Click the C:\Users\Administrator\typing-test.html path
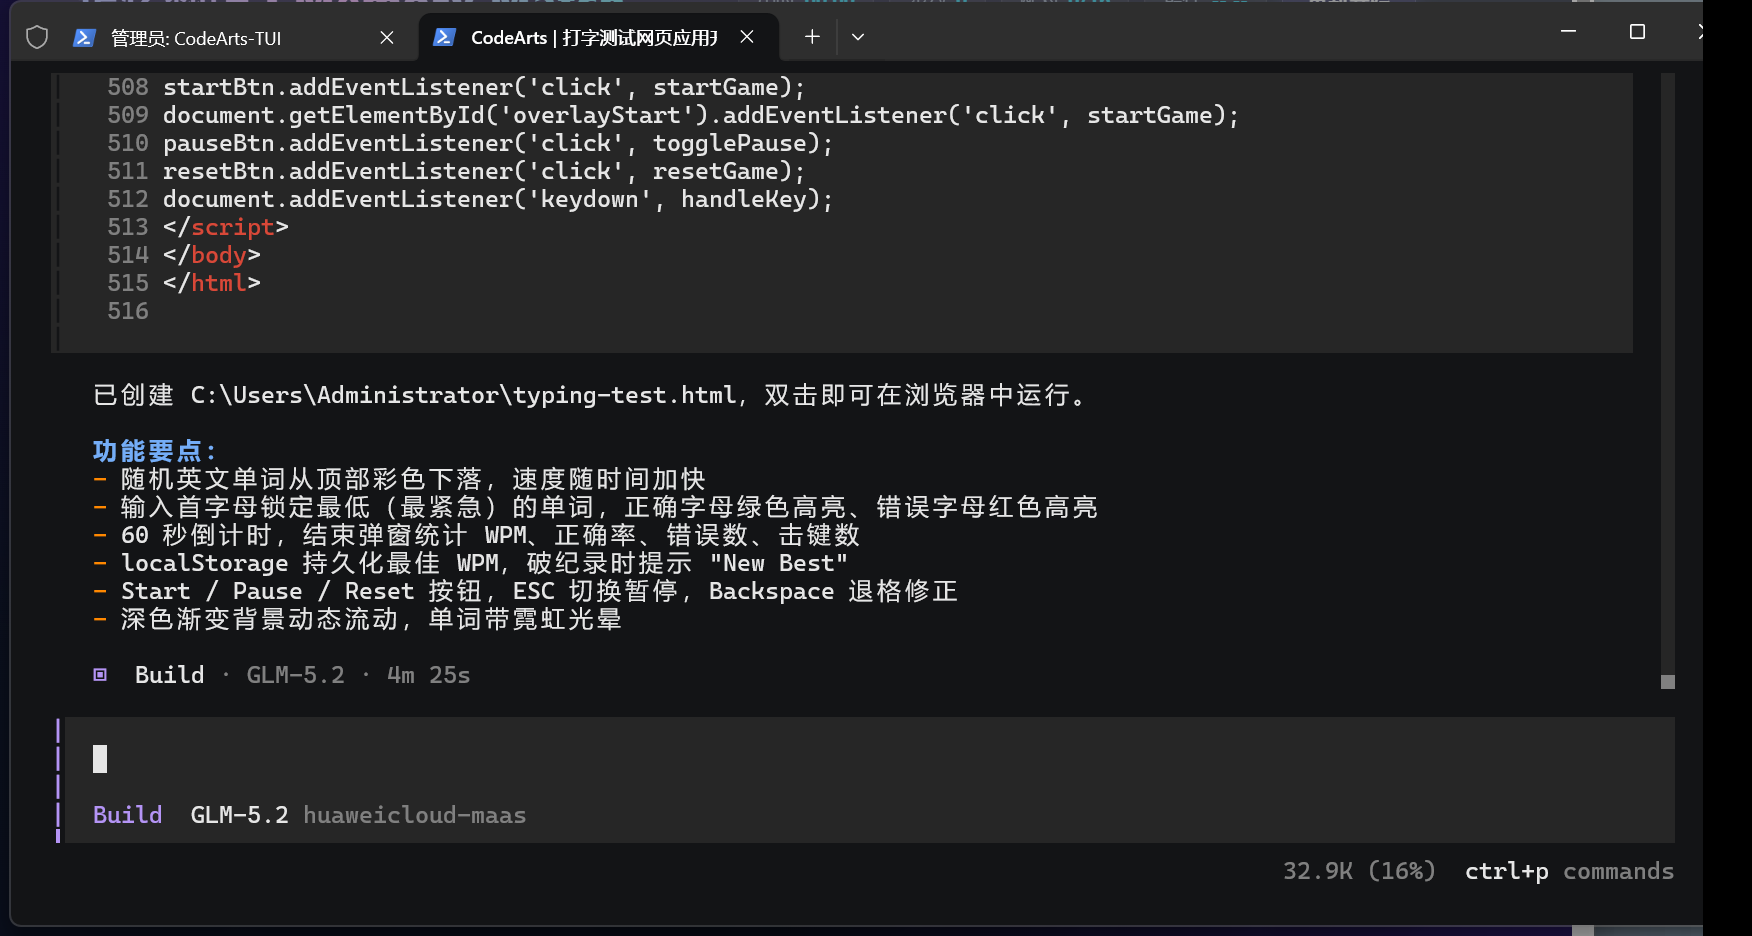The height and width of the screenshot is (936, 1752). click(464, 395)
